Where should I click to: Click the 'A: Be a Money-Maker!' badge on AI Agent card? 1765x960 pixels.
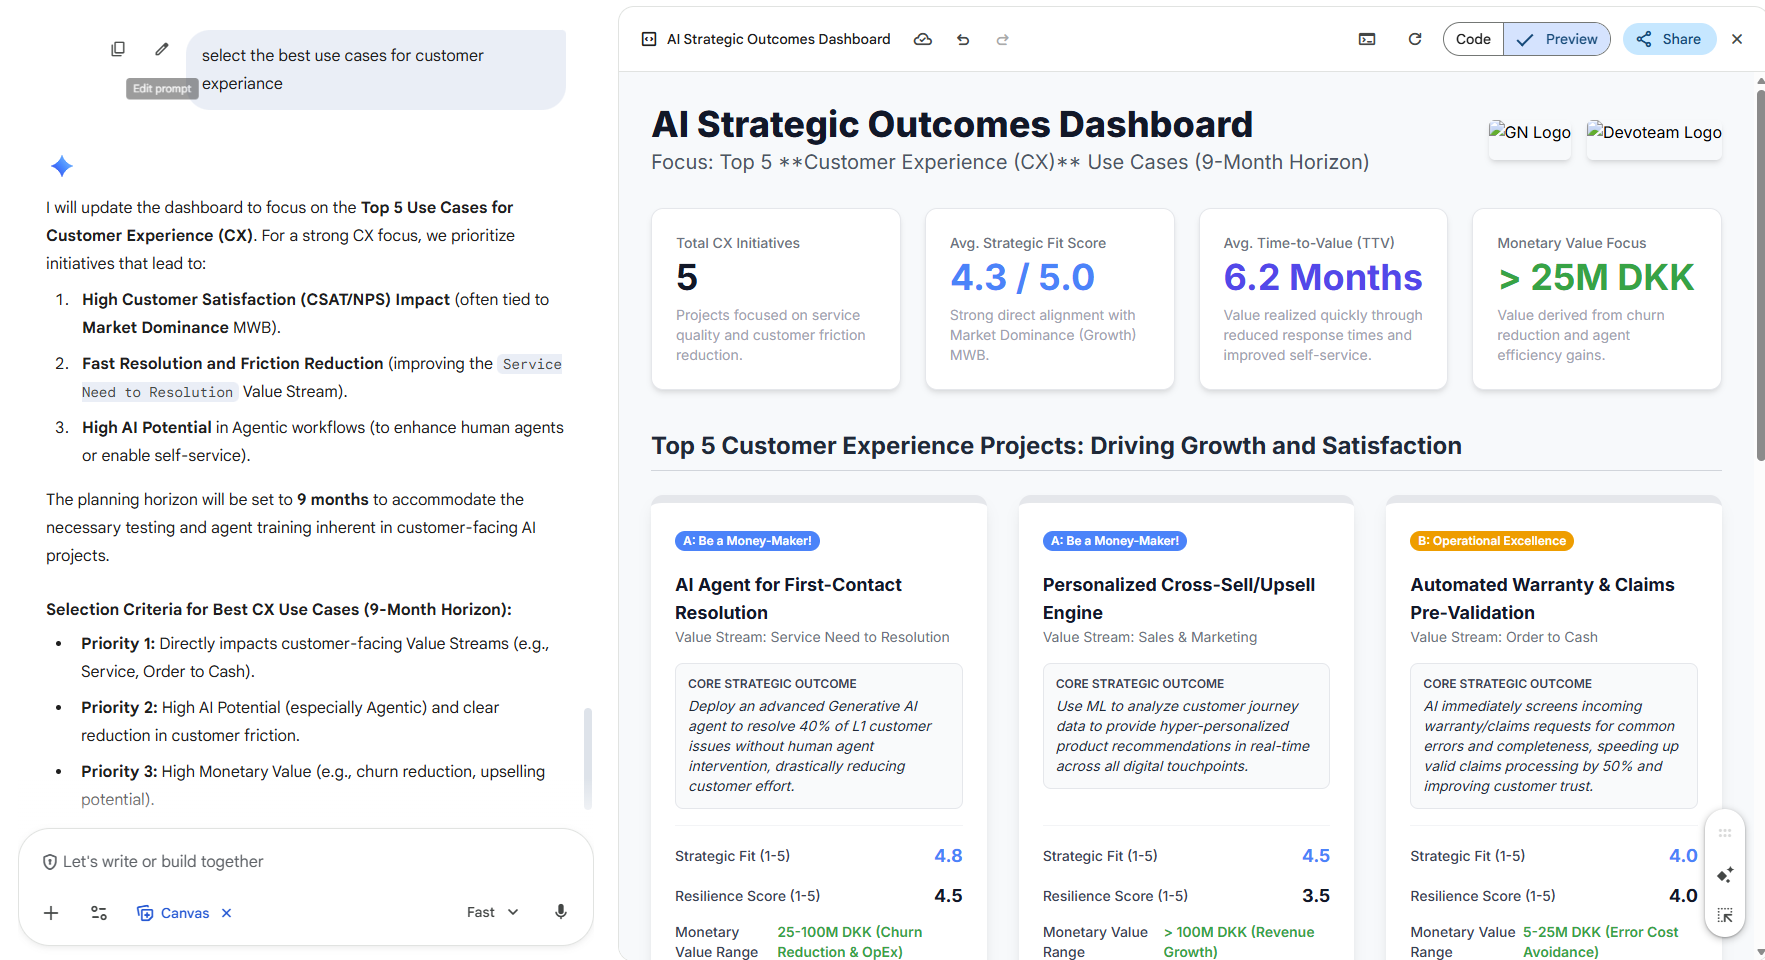pyautogui.click(x=747, y=541)
